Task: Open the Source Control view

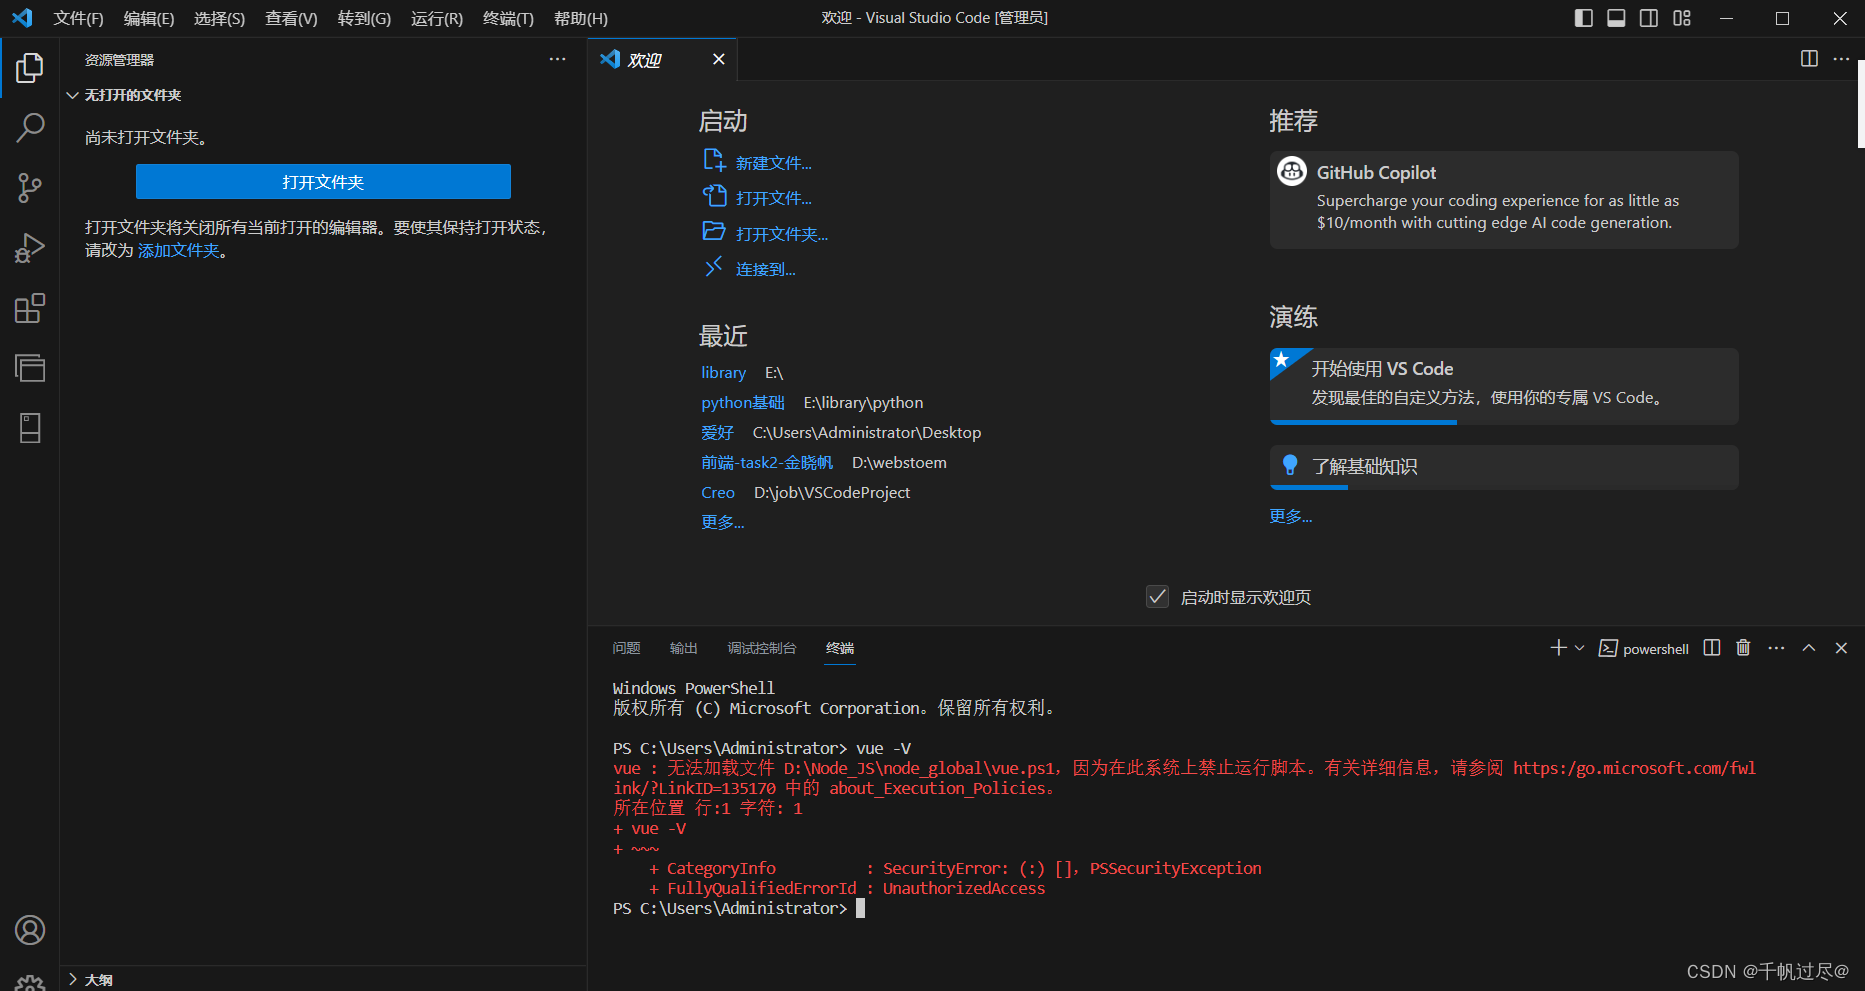Action: (x=30, y=187)
